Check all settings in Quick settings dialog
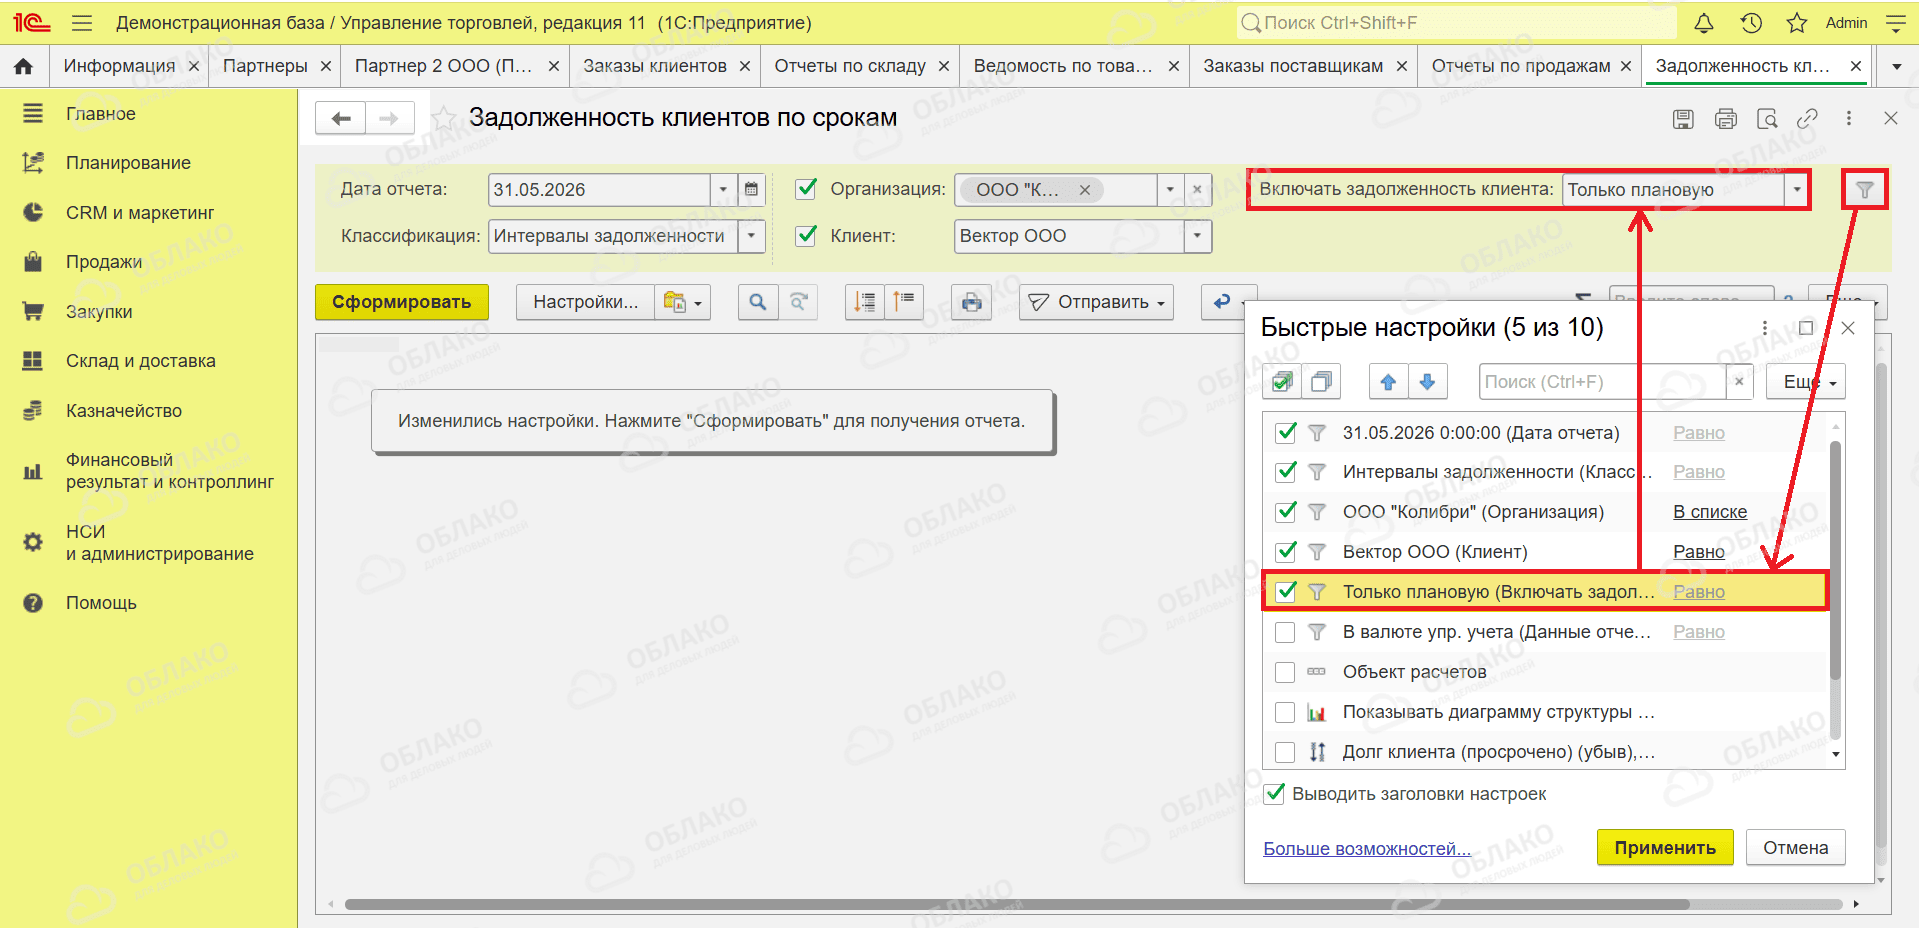 [x=1282, y=382]
